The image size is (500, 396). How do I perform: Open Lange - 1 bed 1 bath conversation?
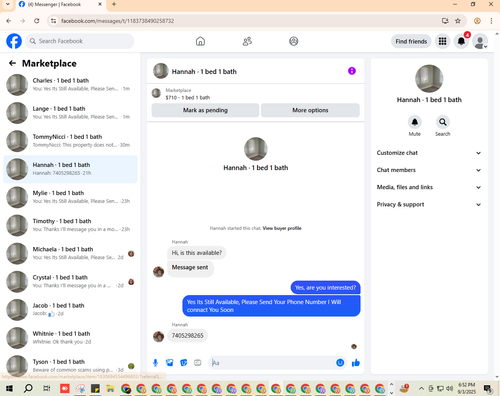coord(70,113)
